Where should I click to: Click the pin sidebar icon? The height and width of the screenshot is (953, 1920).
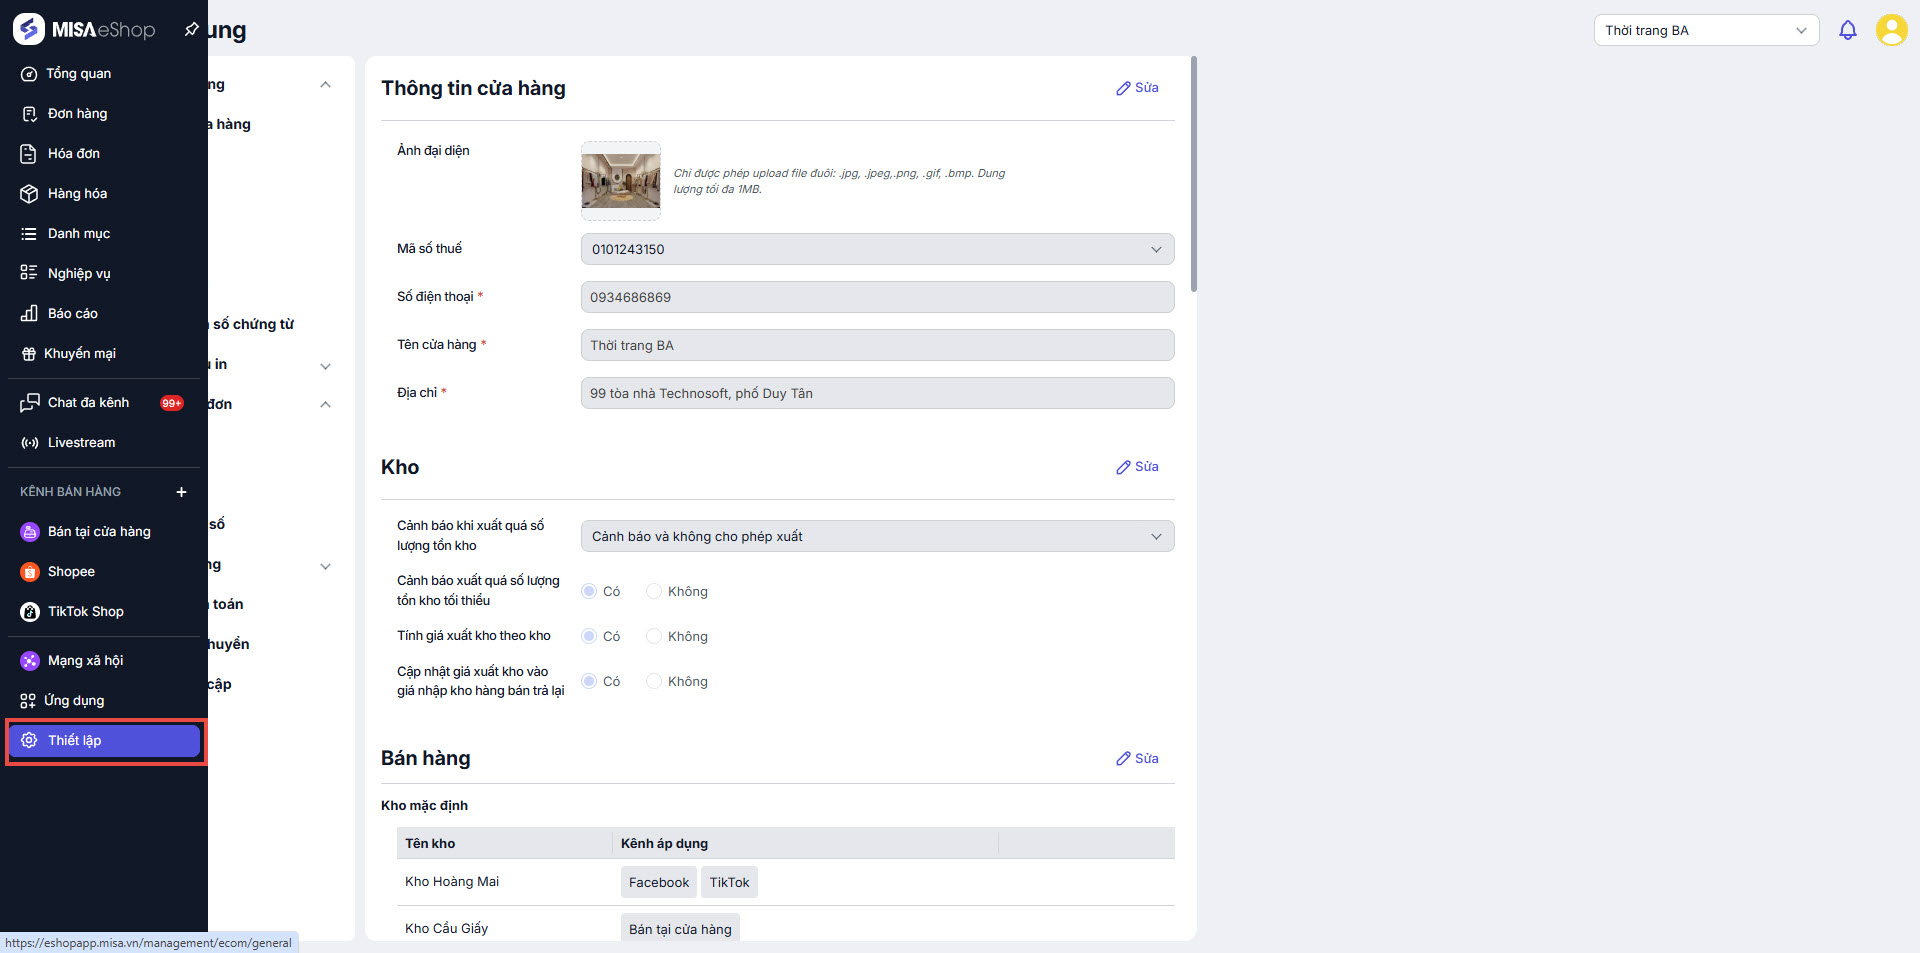[191, 29]
